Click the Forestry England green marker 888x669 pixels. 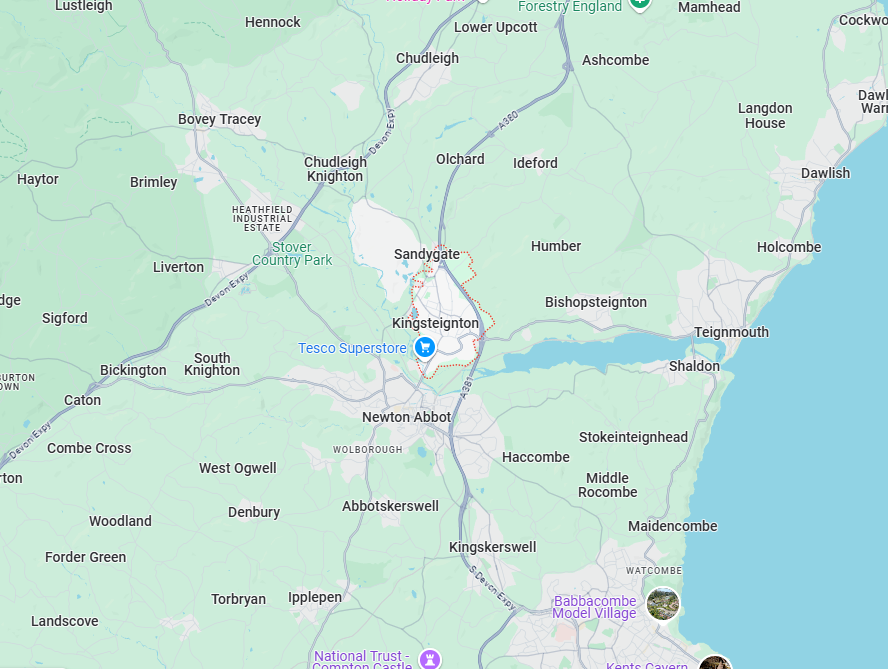coord(640,5)
